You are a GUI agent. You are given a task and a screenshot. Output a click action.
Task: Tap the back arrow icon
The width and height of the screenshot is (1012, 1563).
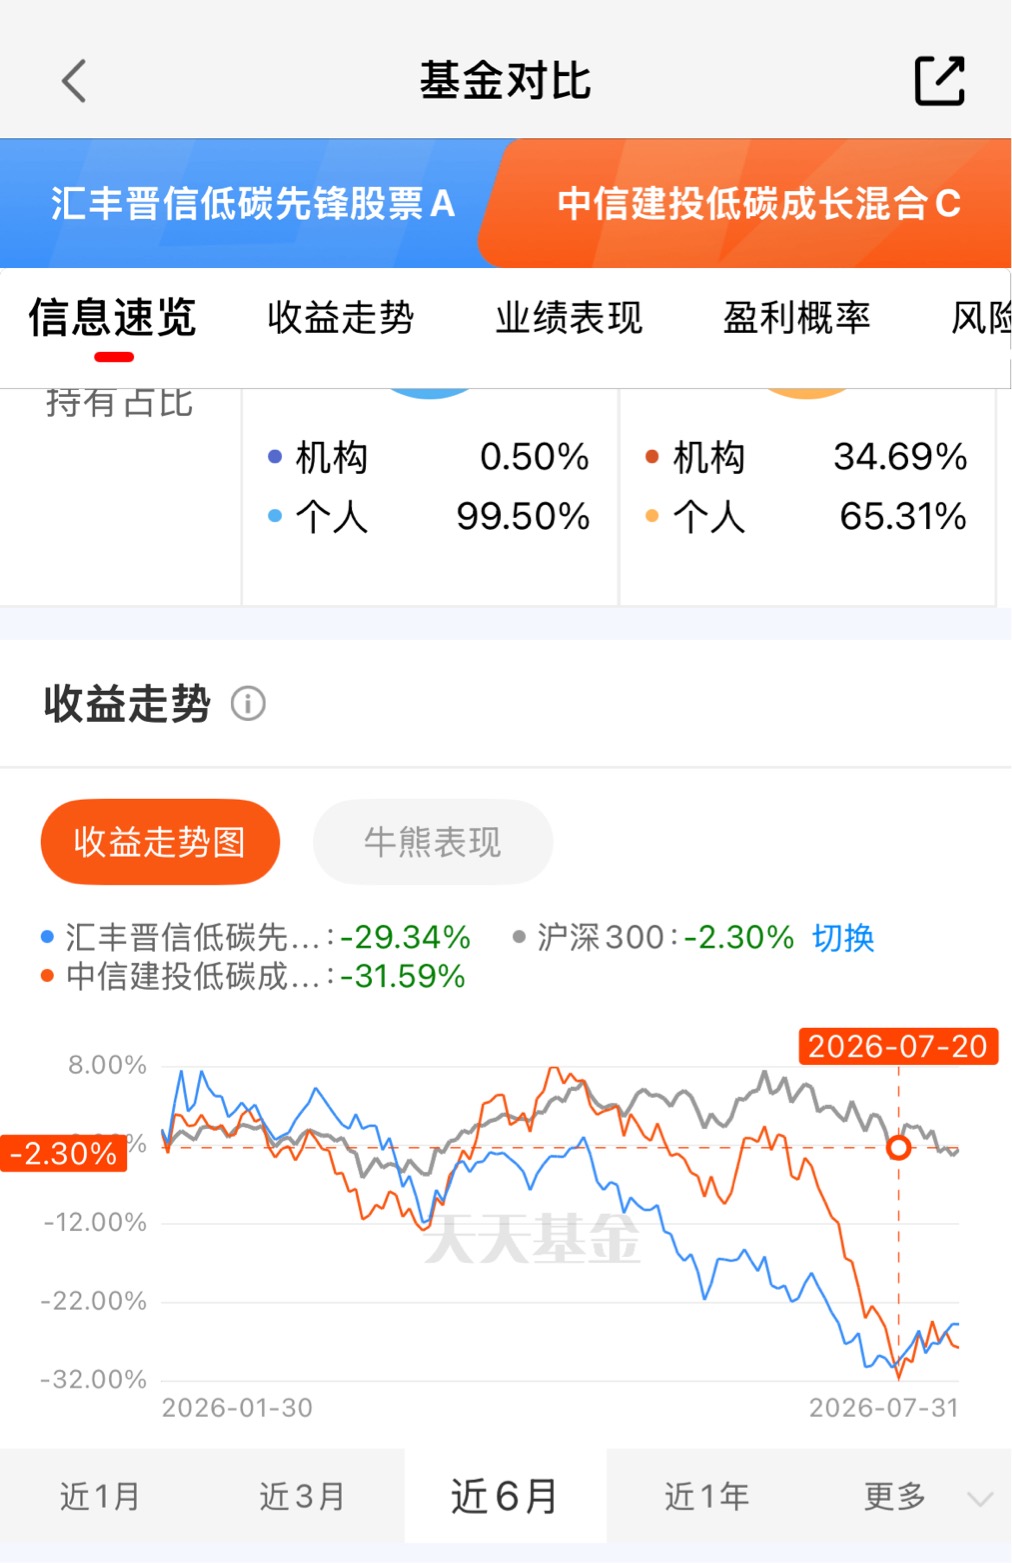coord(75,81)
